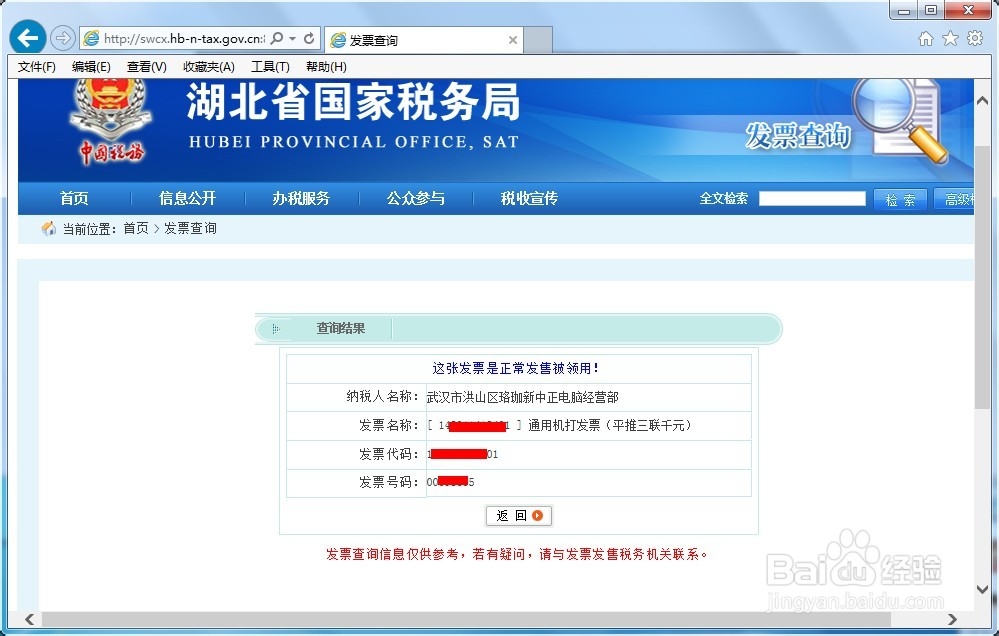Click the 检索 search button

[x=899, y=198]
